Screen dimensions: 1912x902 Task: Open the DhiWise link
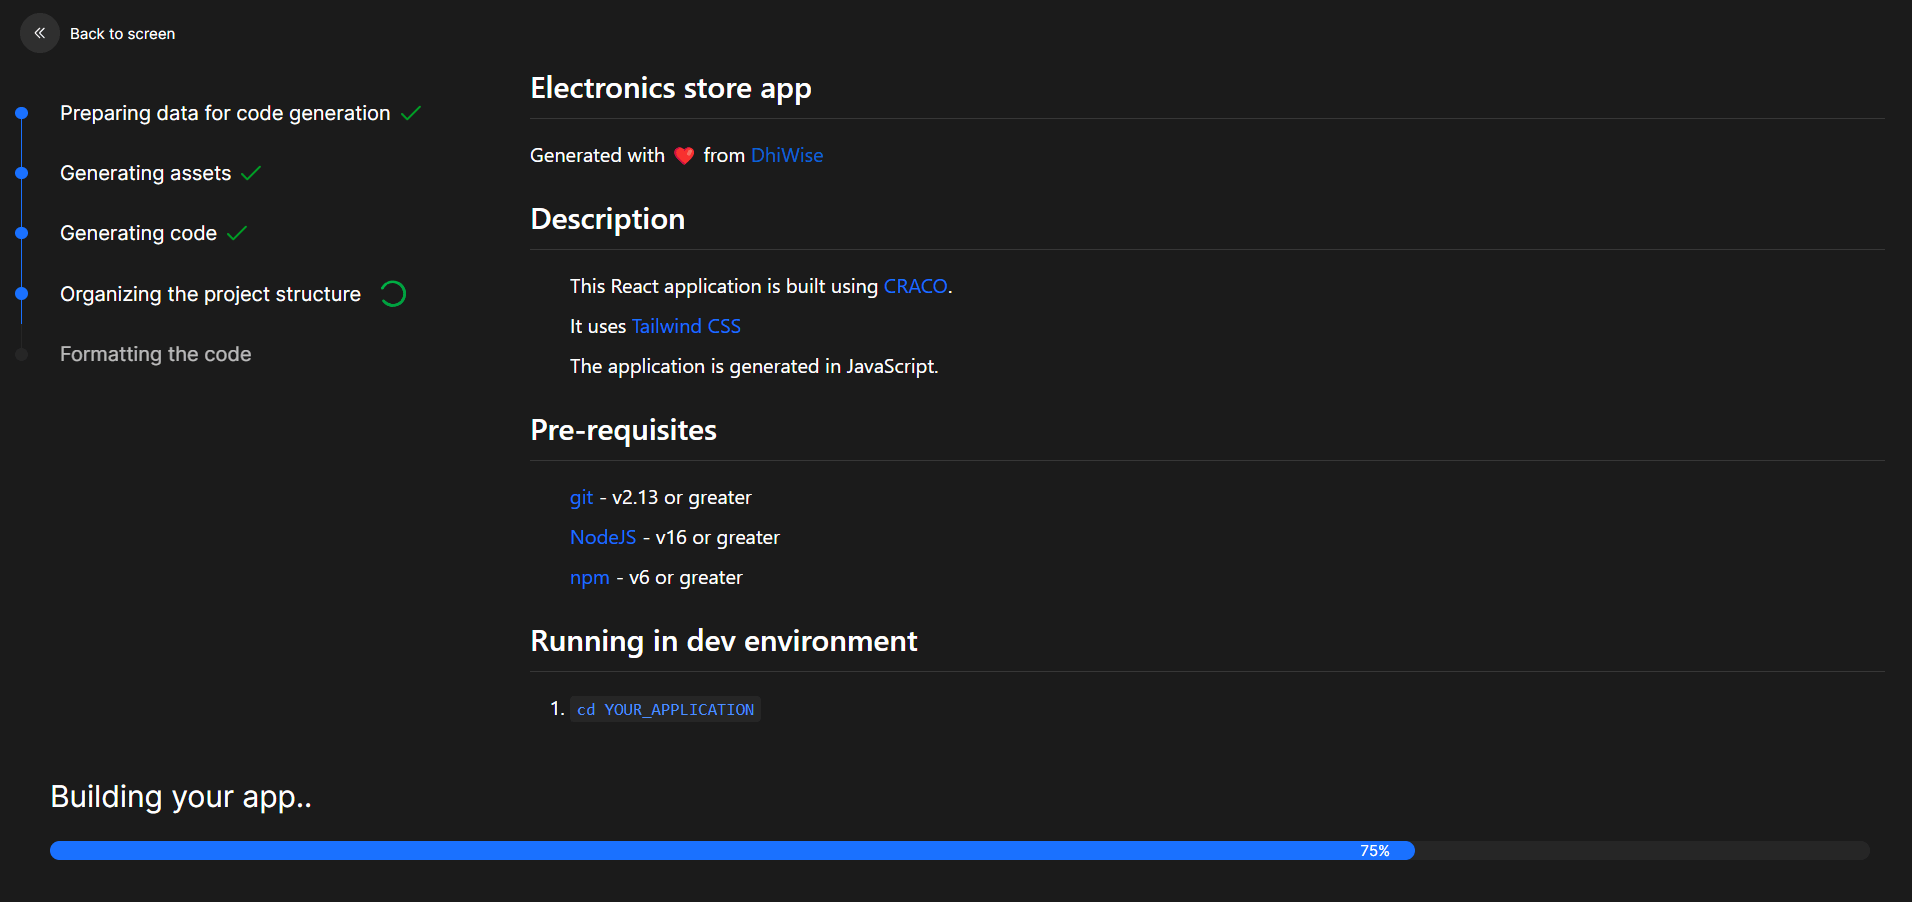pos(787,155)
